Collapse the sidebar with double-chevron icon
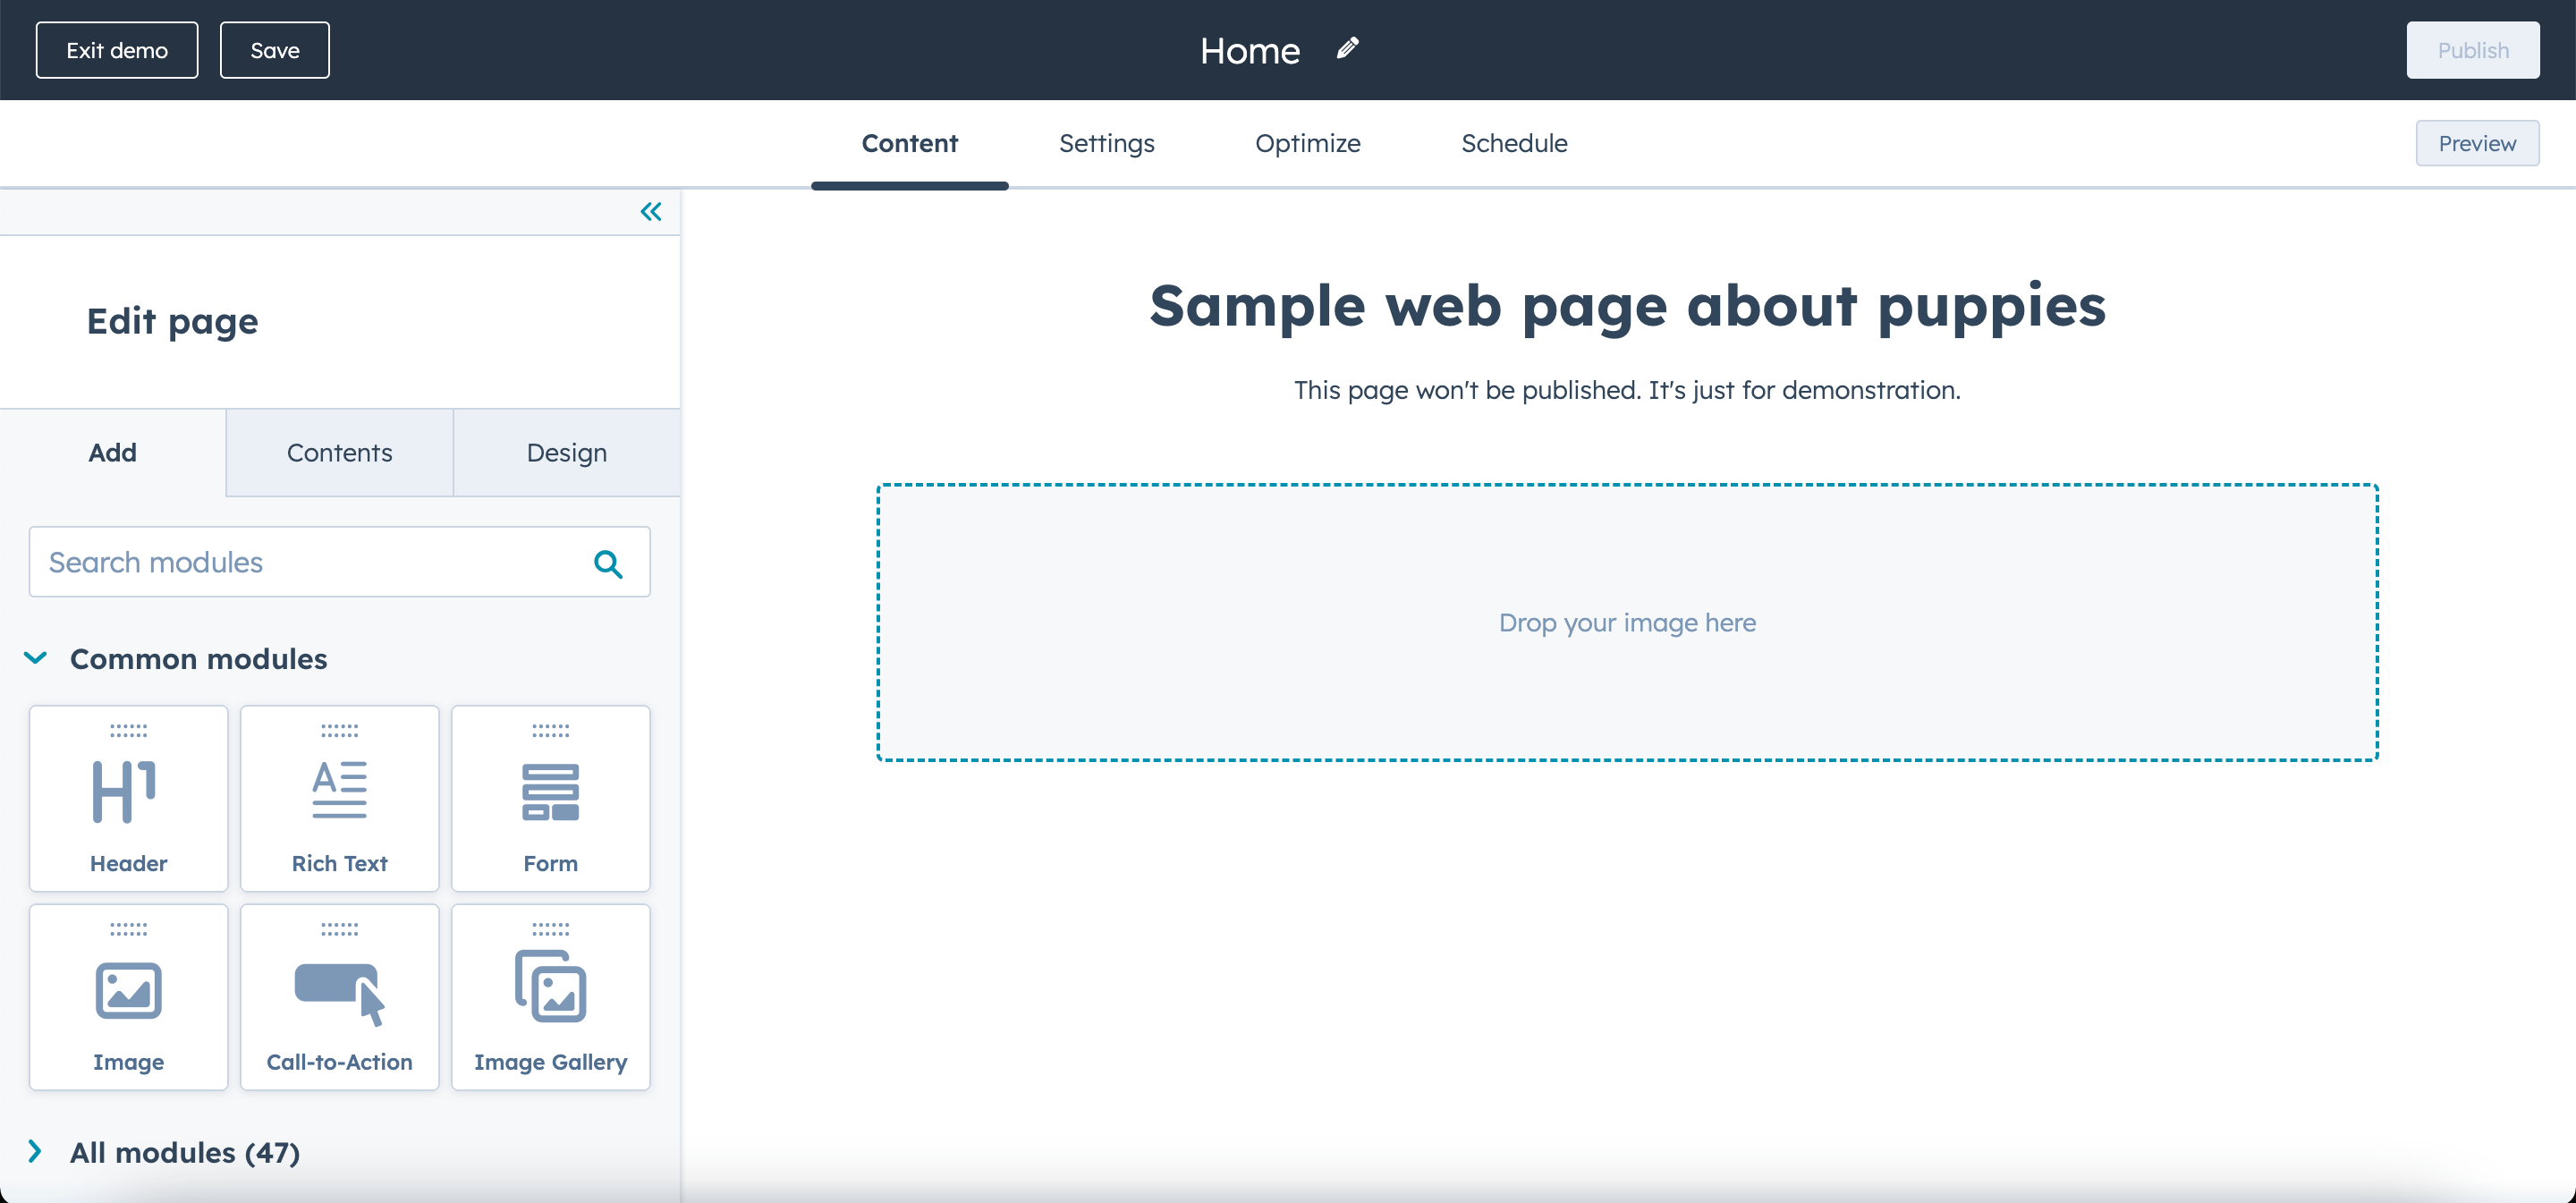Viewport: 2576px width, 1203px height. point(651,211)
